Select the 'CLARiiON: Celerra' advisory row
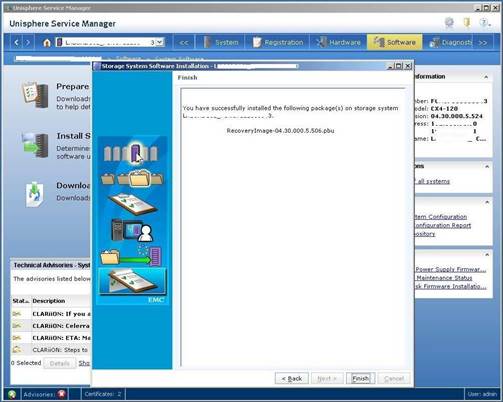Screen dimensions: 503x402 pos(51,326)
